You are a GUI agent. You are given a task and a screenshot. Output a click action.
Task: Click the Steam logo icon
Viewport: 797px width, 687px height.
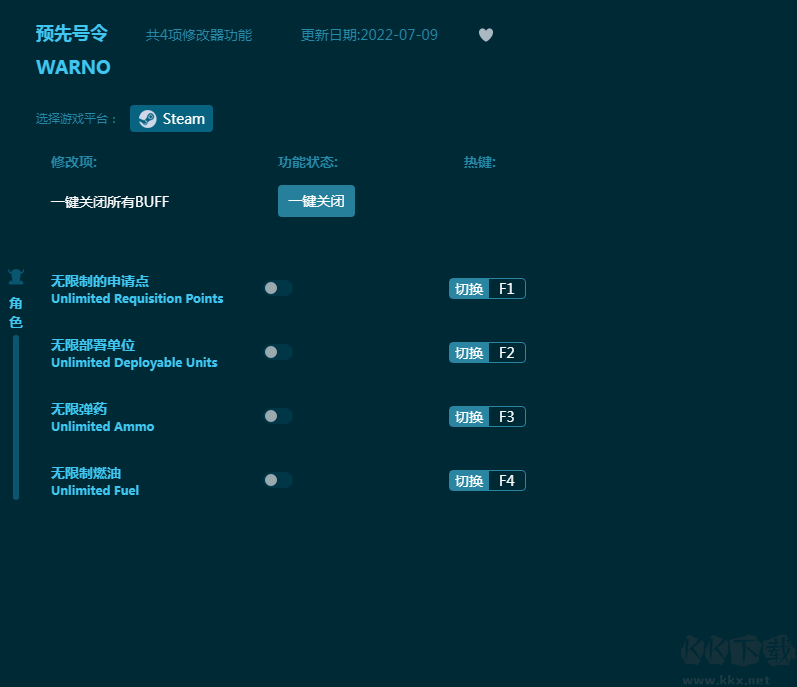tap(147, 119)
